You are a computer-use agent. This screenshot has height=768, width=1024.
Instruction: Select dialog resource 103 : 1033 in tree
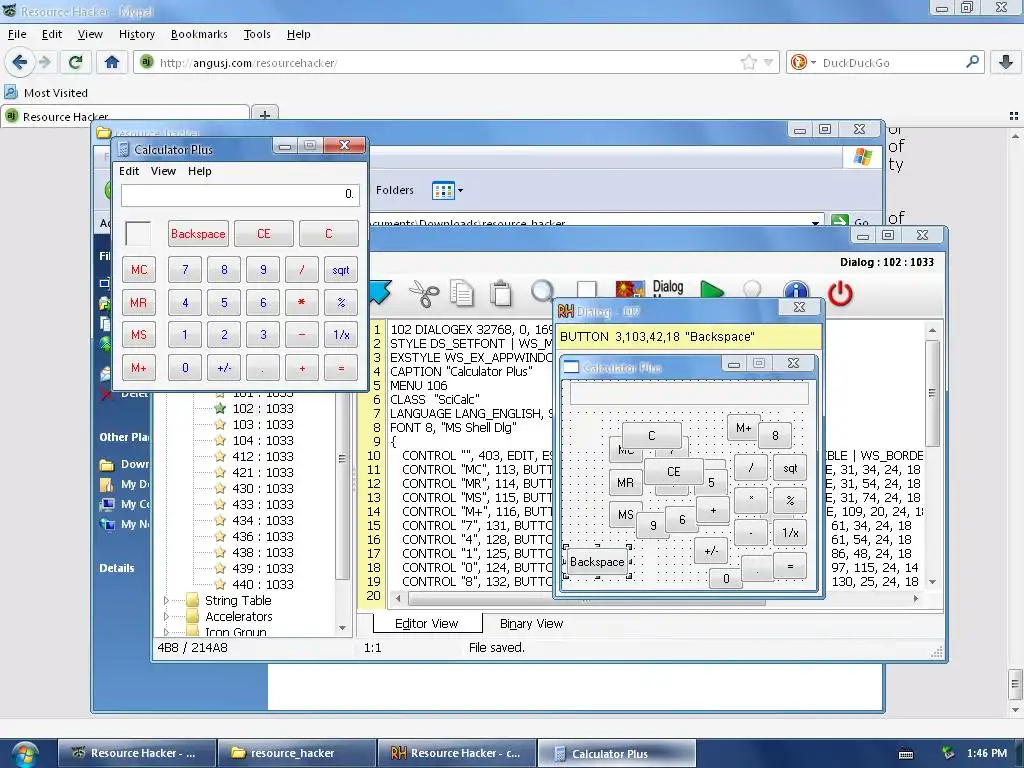pos(263,424)
